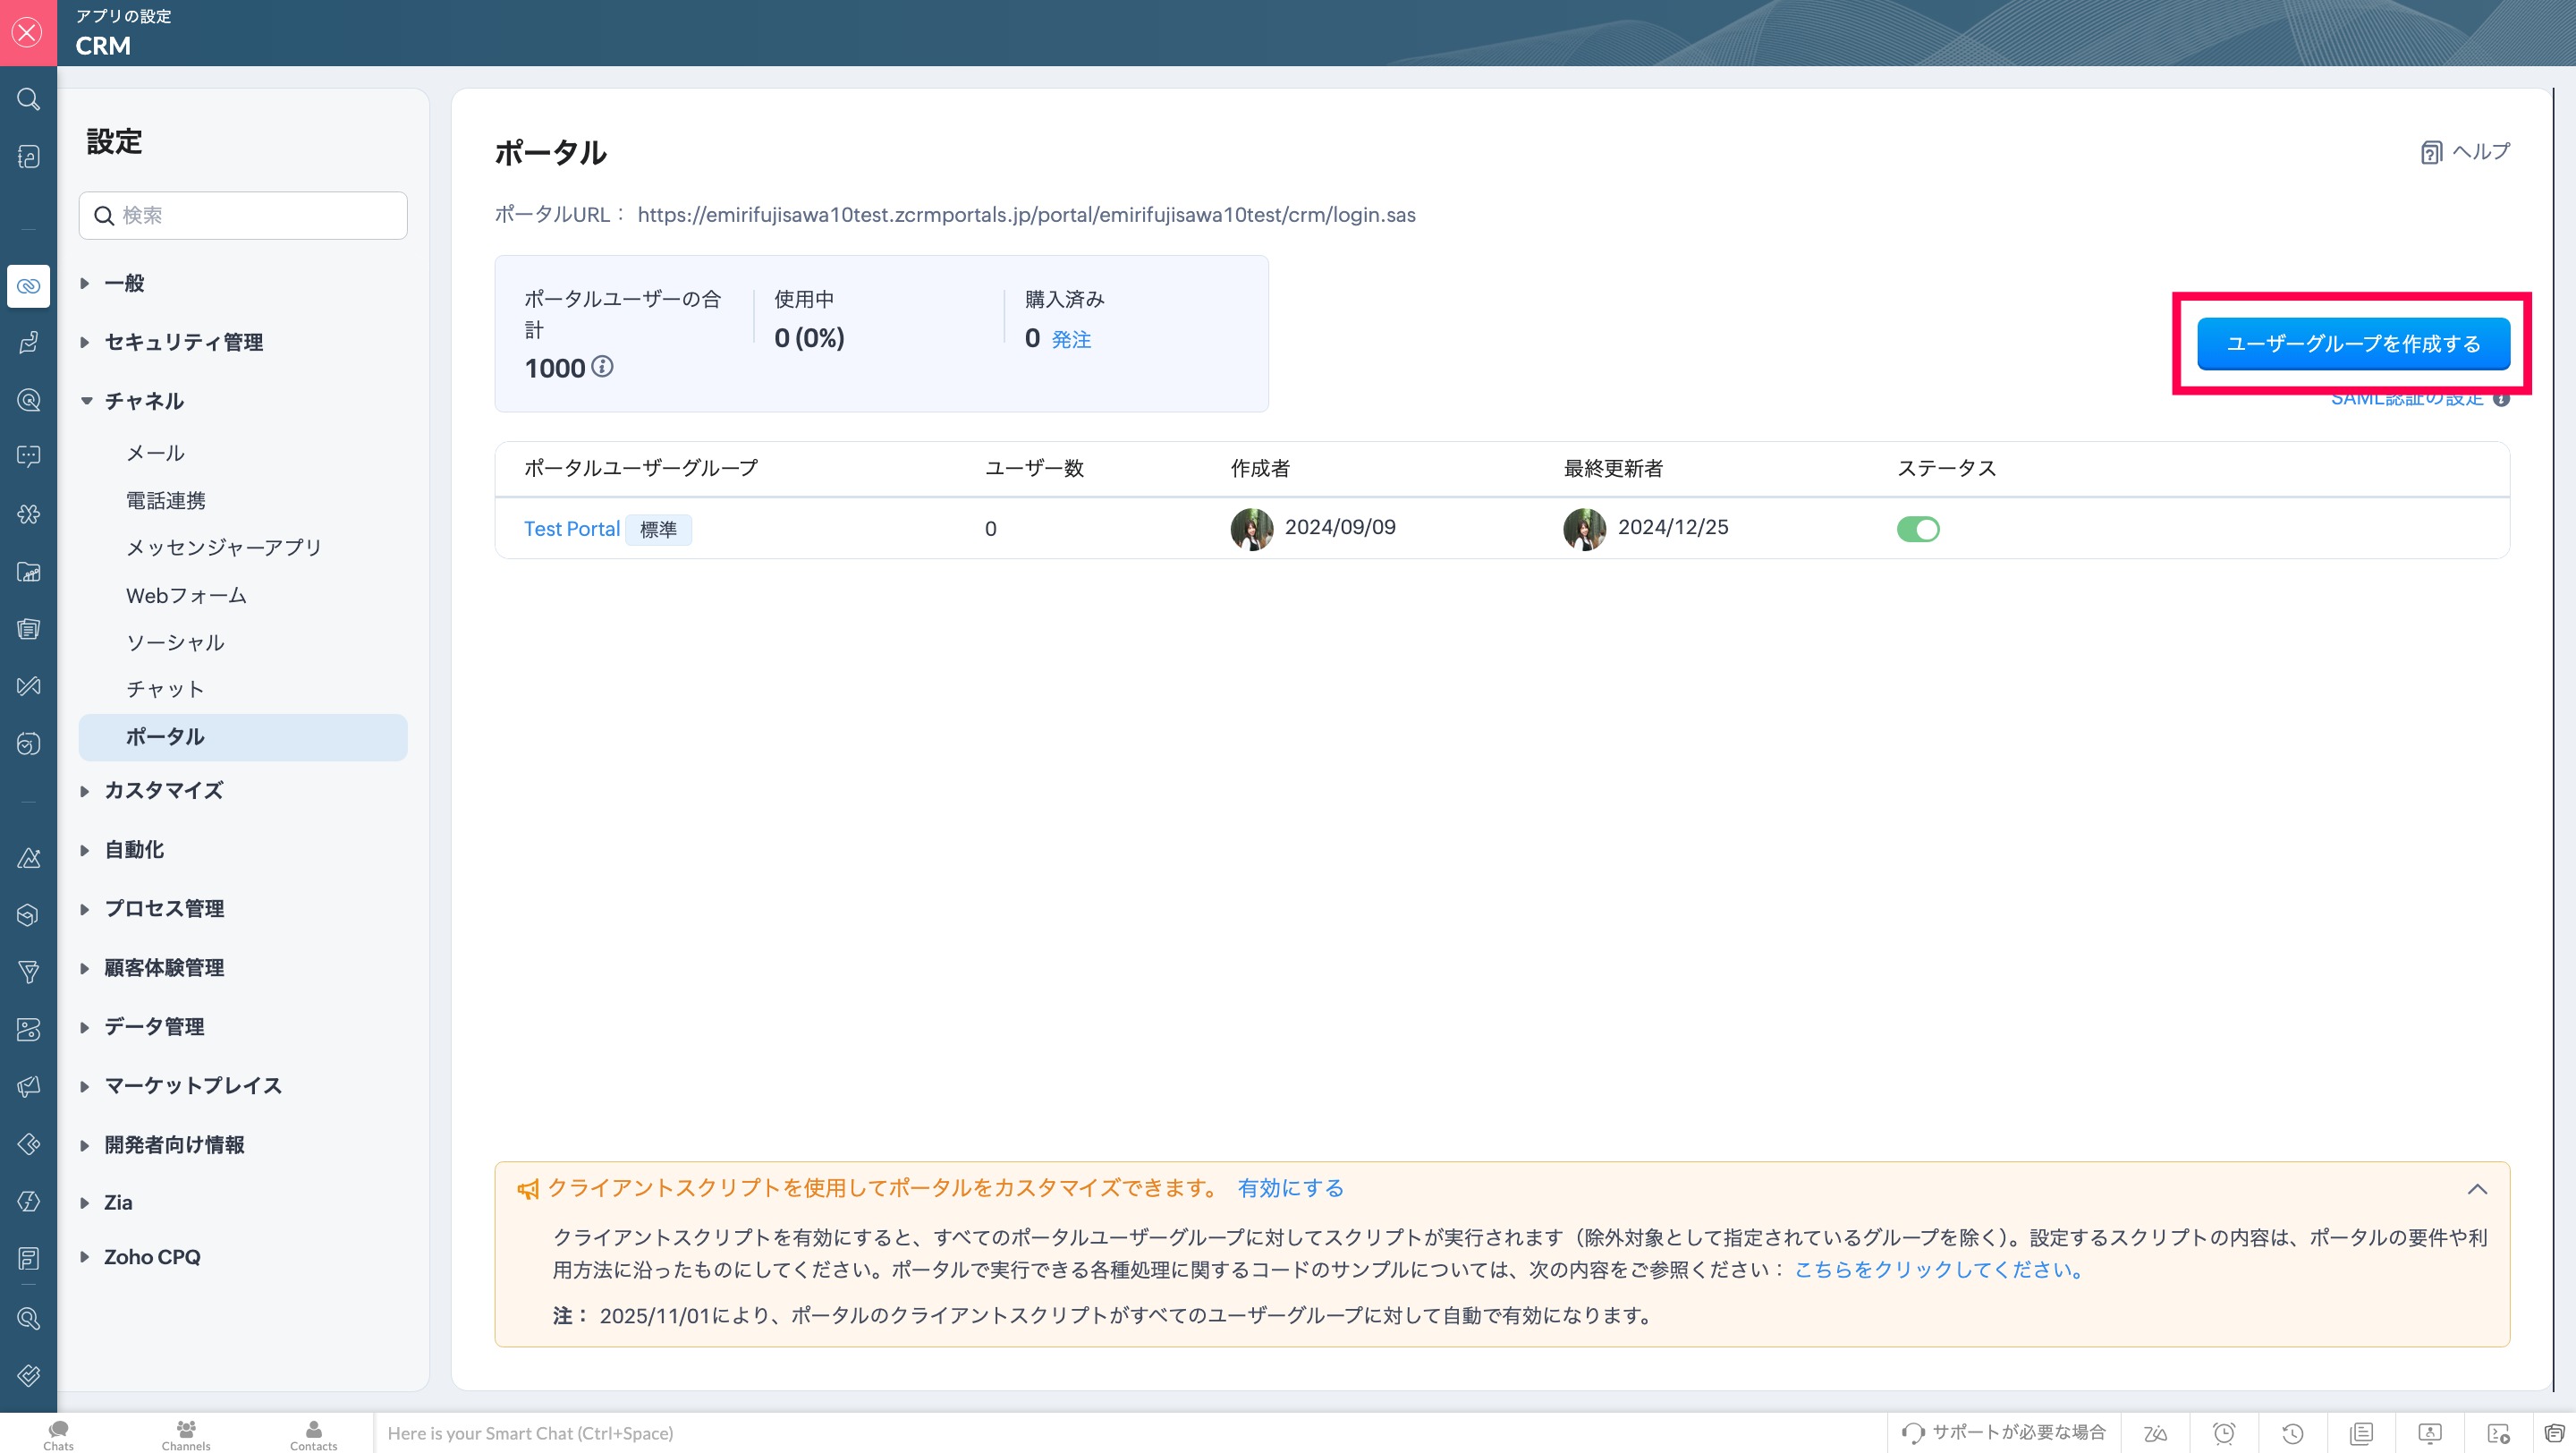
Task: Open the Chats icon at bottom left
Action: tap(58, 1434)
